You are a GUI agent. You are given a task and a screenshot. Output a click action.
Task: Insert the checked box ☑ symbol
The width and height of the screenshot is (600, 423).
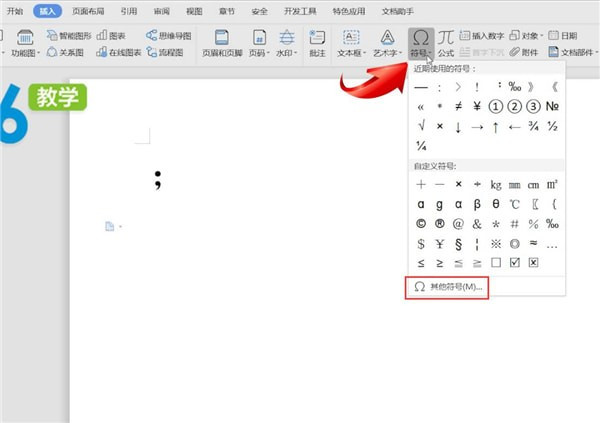[x=515, y=263]
